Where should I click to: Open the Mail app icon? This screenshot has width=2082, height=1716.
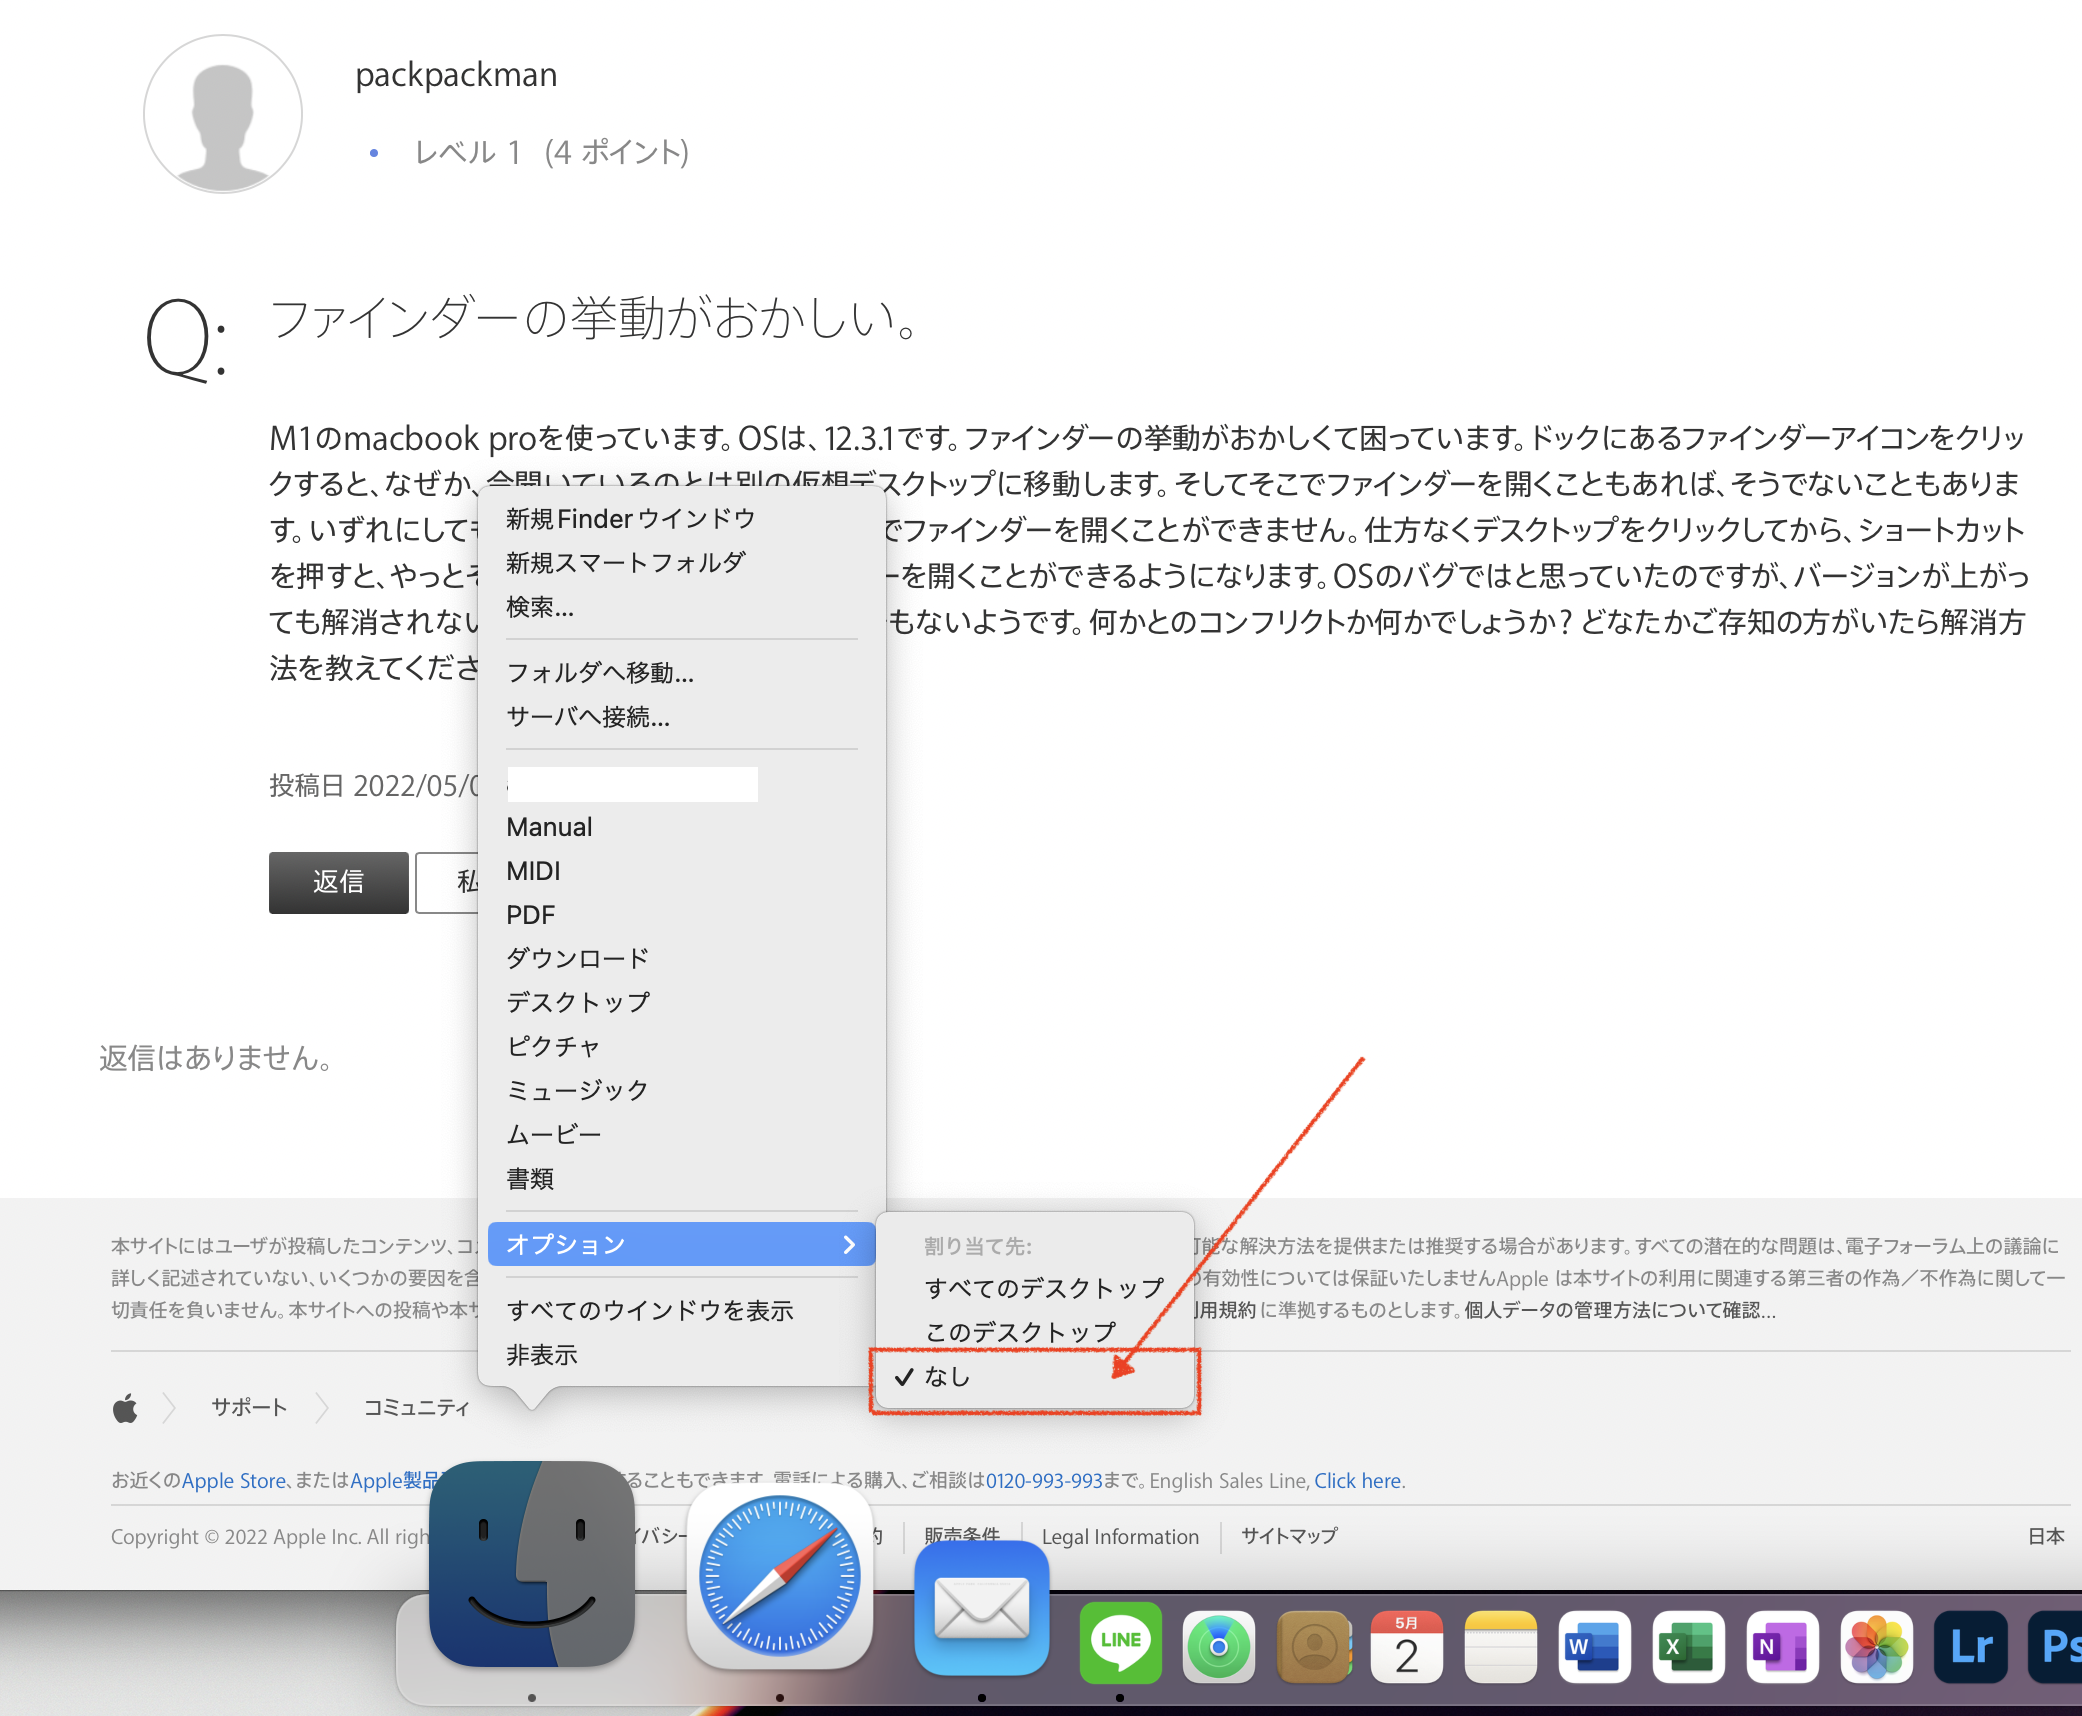pyautogui.click(x=981, y=1608)
